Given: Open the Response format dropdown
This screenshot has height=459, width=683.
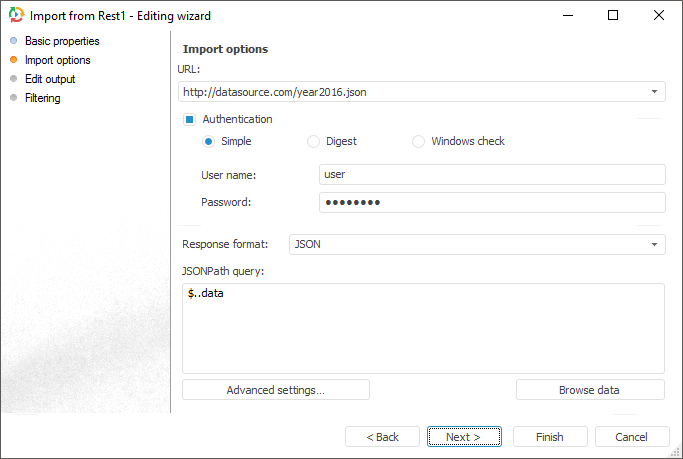Looking at the screenshot, I should pos(654,244).
